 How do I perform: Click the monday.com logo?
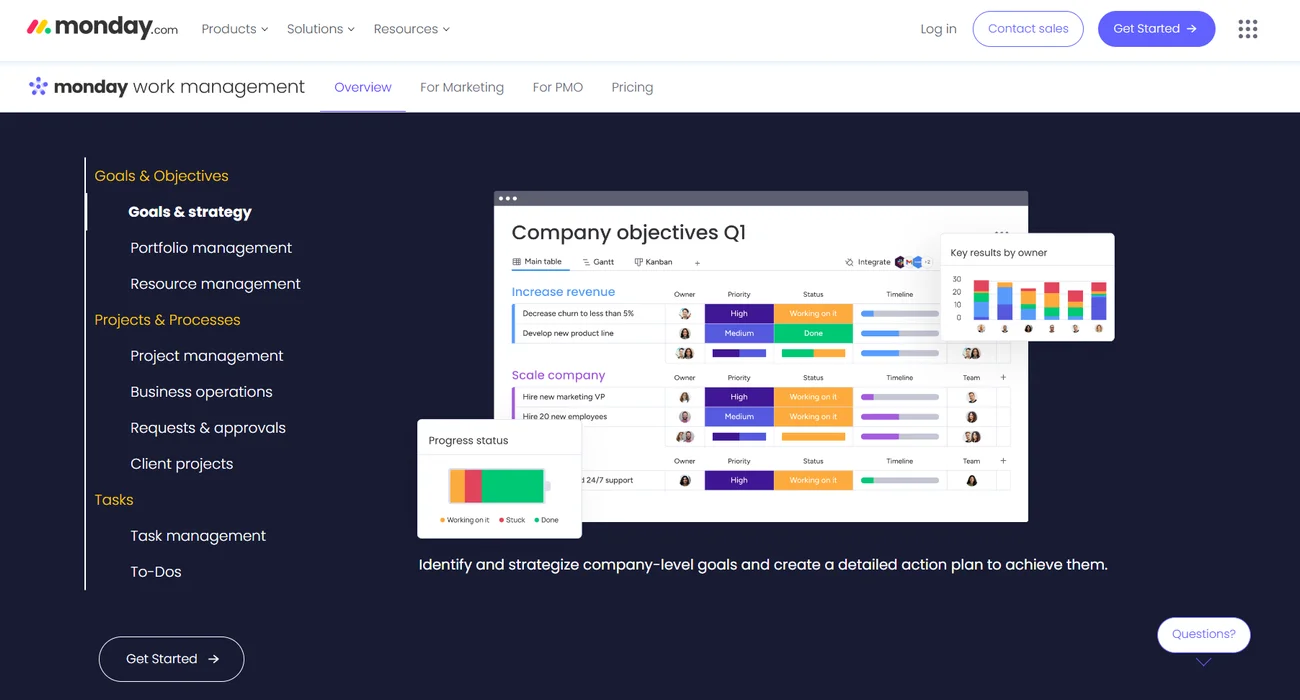coord(102,28)
